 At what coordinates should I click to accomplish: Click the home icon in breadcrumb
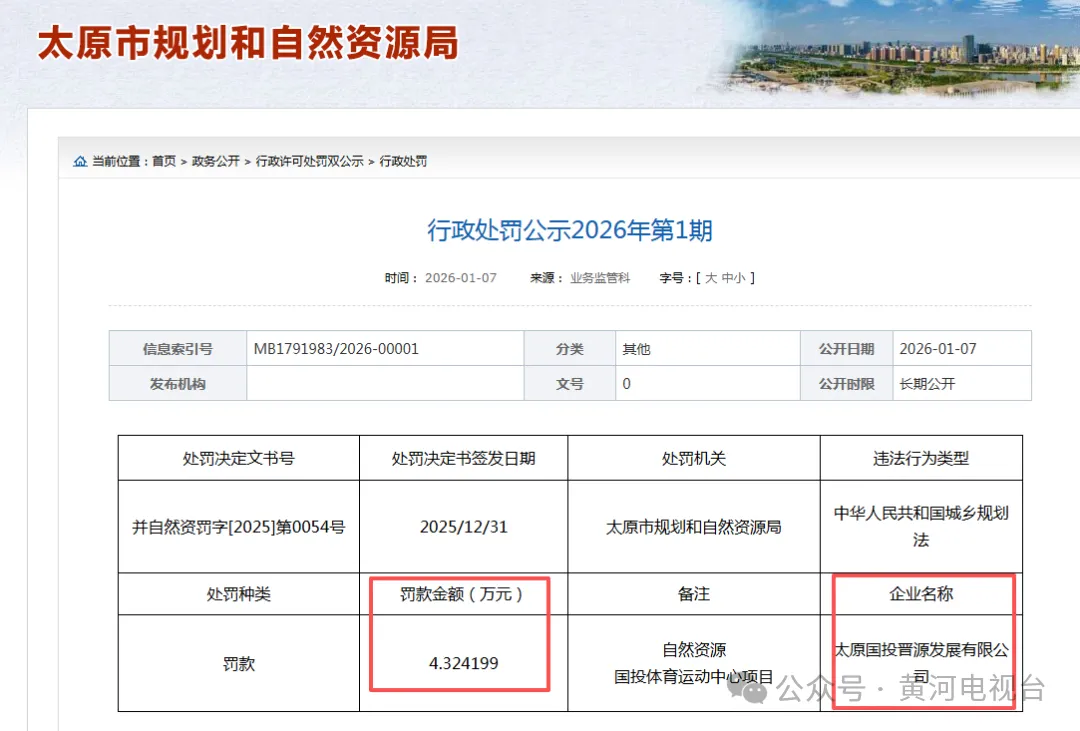coord(81,161)
